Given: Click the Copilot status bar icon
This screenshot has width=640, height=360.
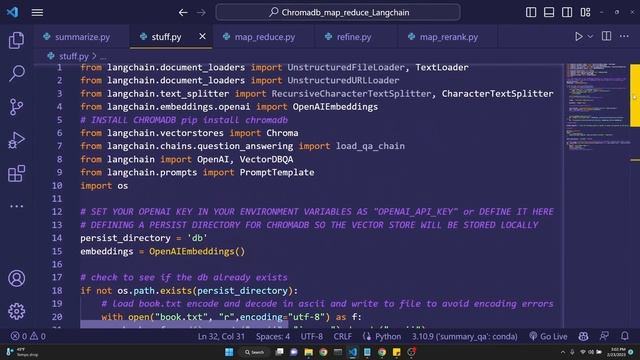Looking at the screenshot, I should click(583, 336).
